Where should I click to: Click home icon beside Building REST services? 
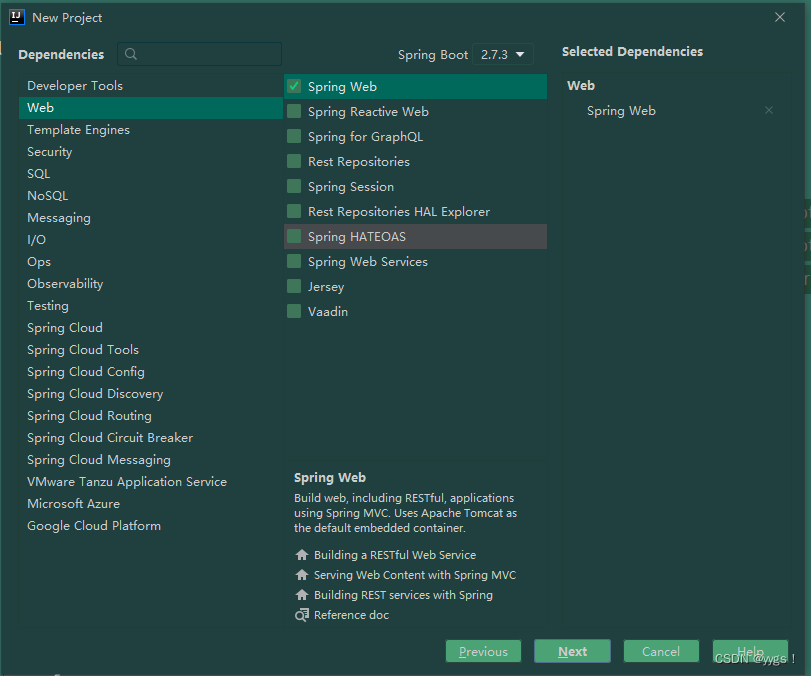click(302, 595)
